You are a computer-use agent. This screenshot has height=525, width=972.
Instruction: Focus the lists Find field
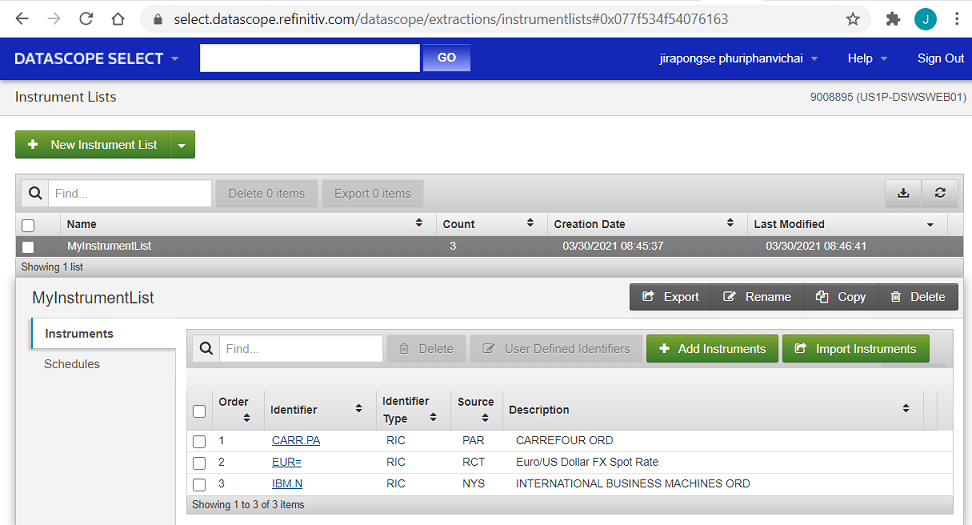130,193
